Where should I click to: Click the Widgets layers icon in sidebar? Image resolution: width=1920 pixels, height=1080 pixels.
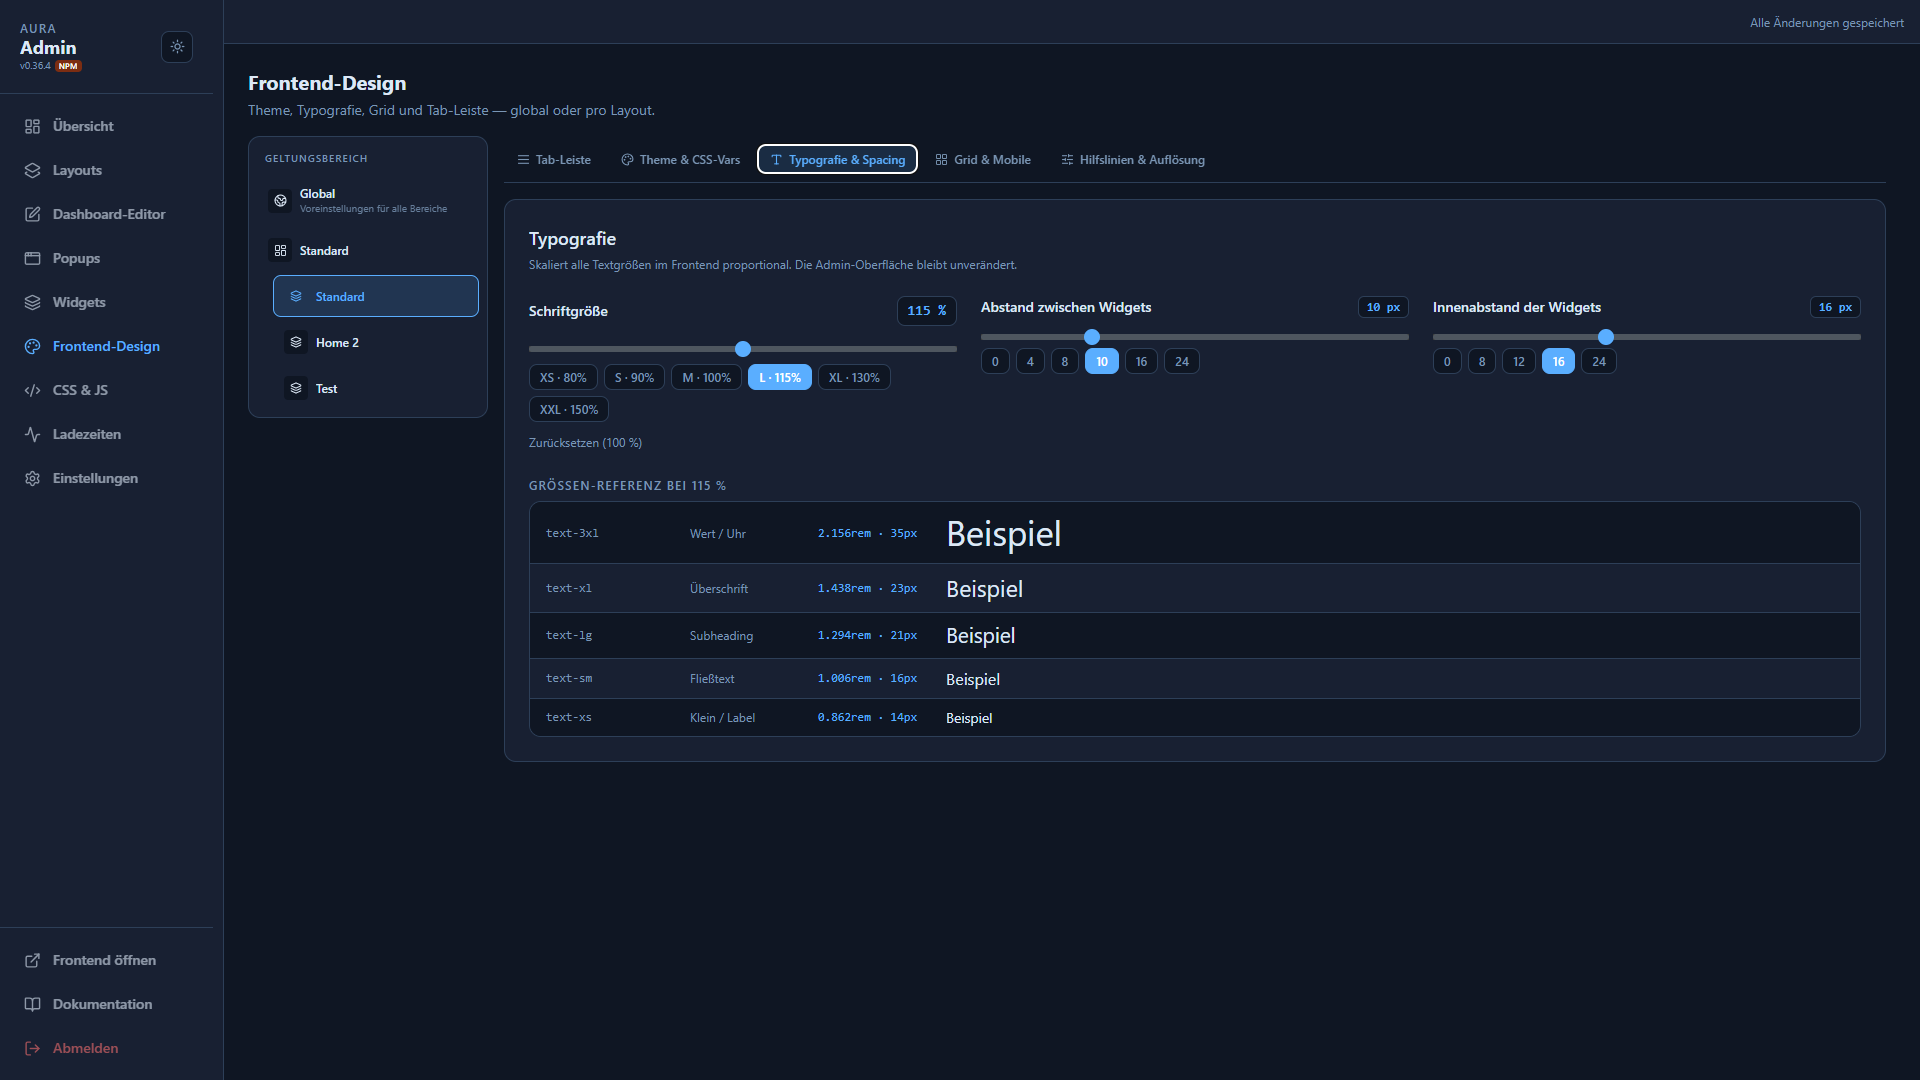point(32,302)
